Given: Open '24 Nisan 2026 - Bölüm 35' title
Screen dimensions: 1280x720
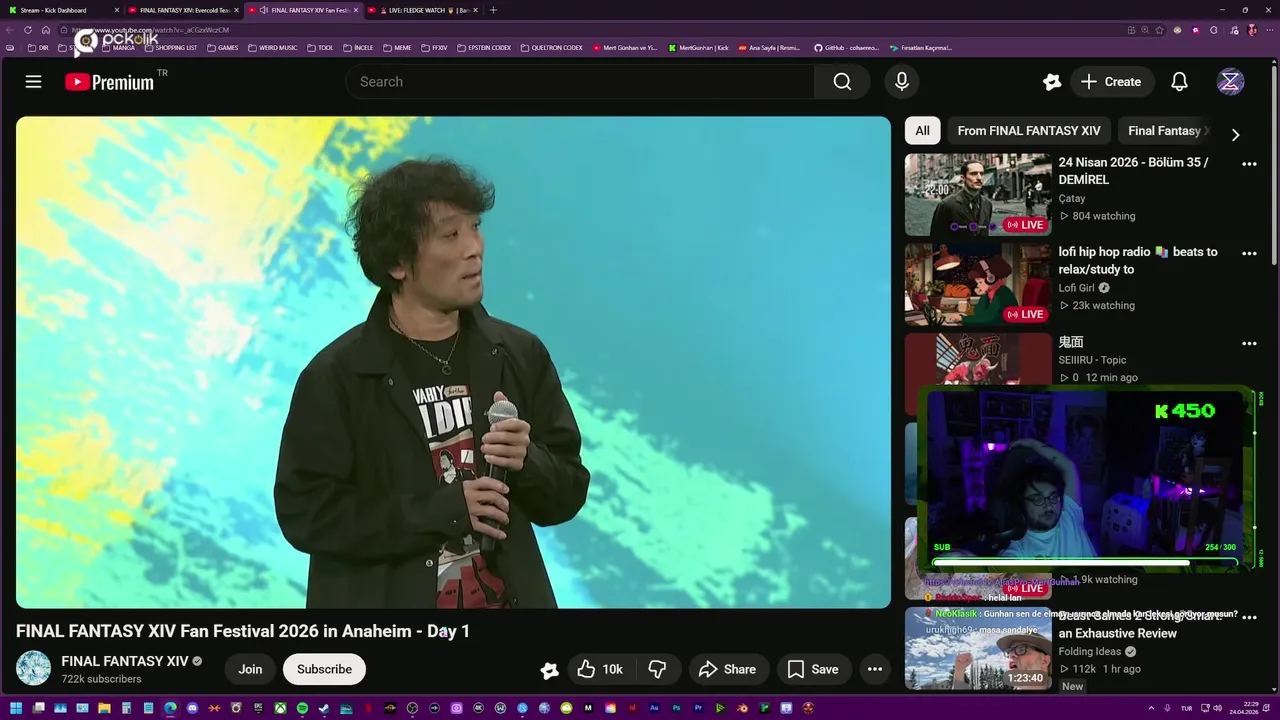Looking at the screenshot, I should [1133, 171].
